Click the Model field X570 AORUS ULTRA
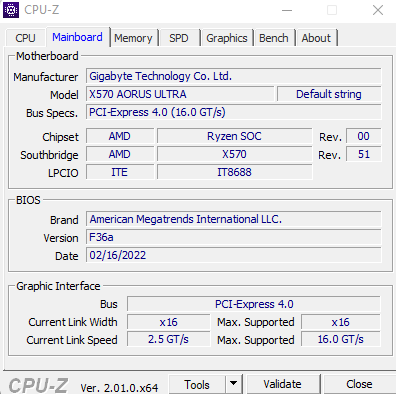 180,94
